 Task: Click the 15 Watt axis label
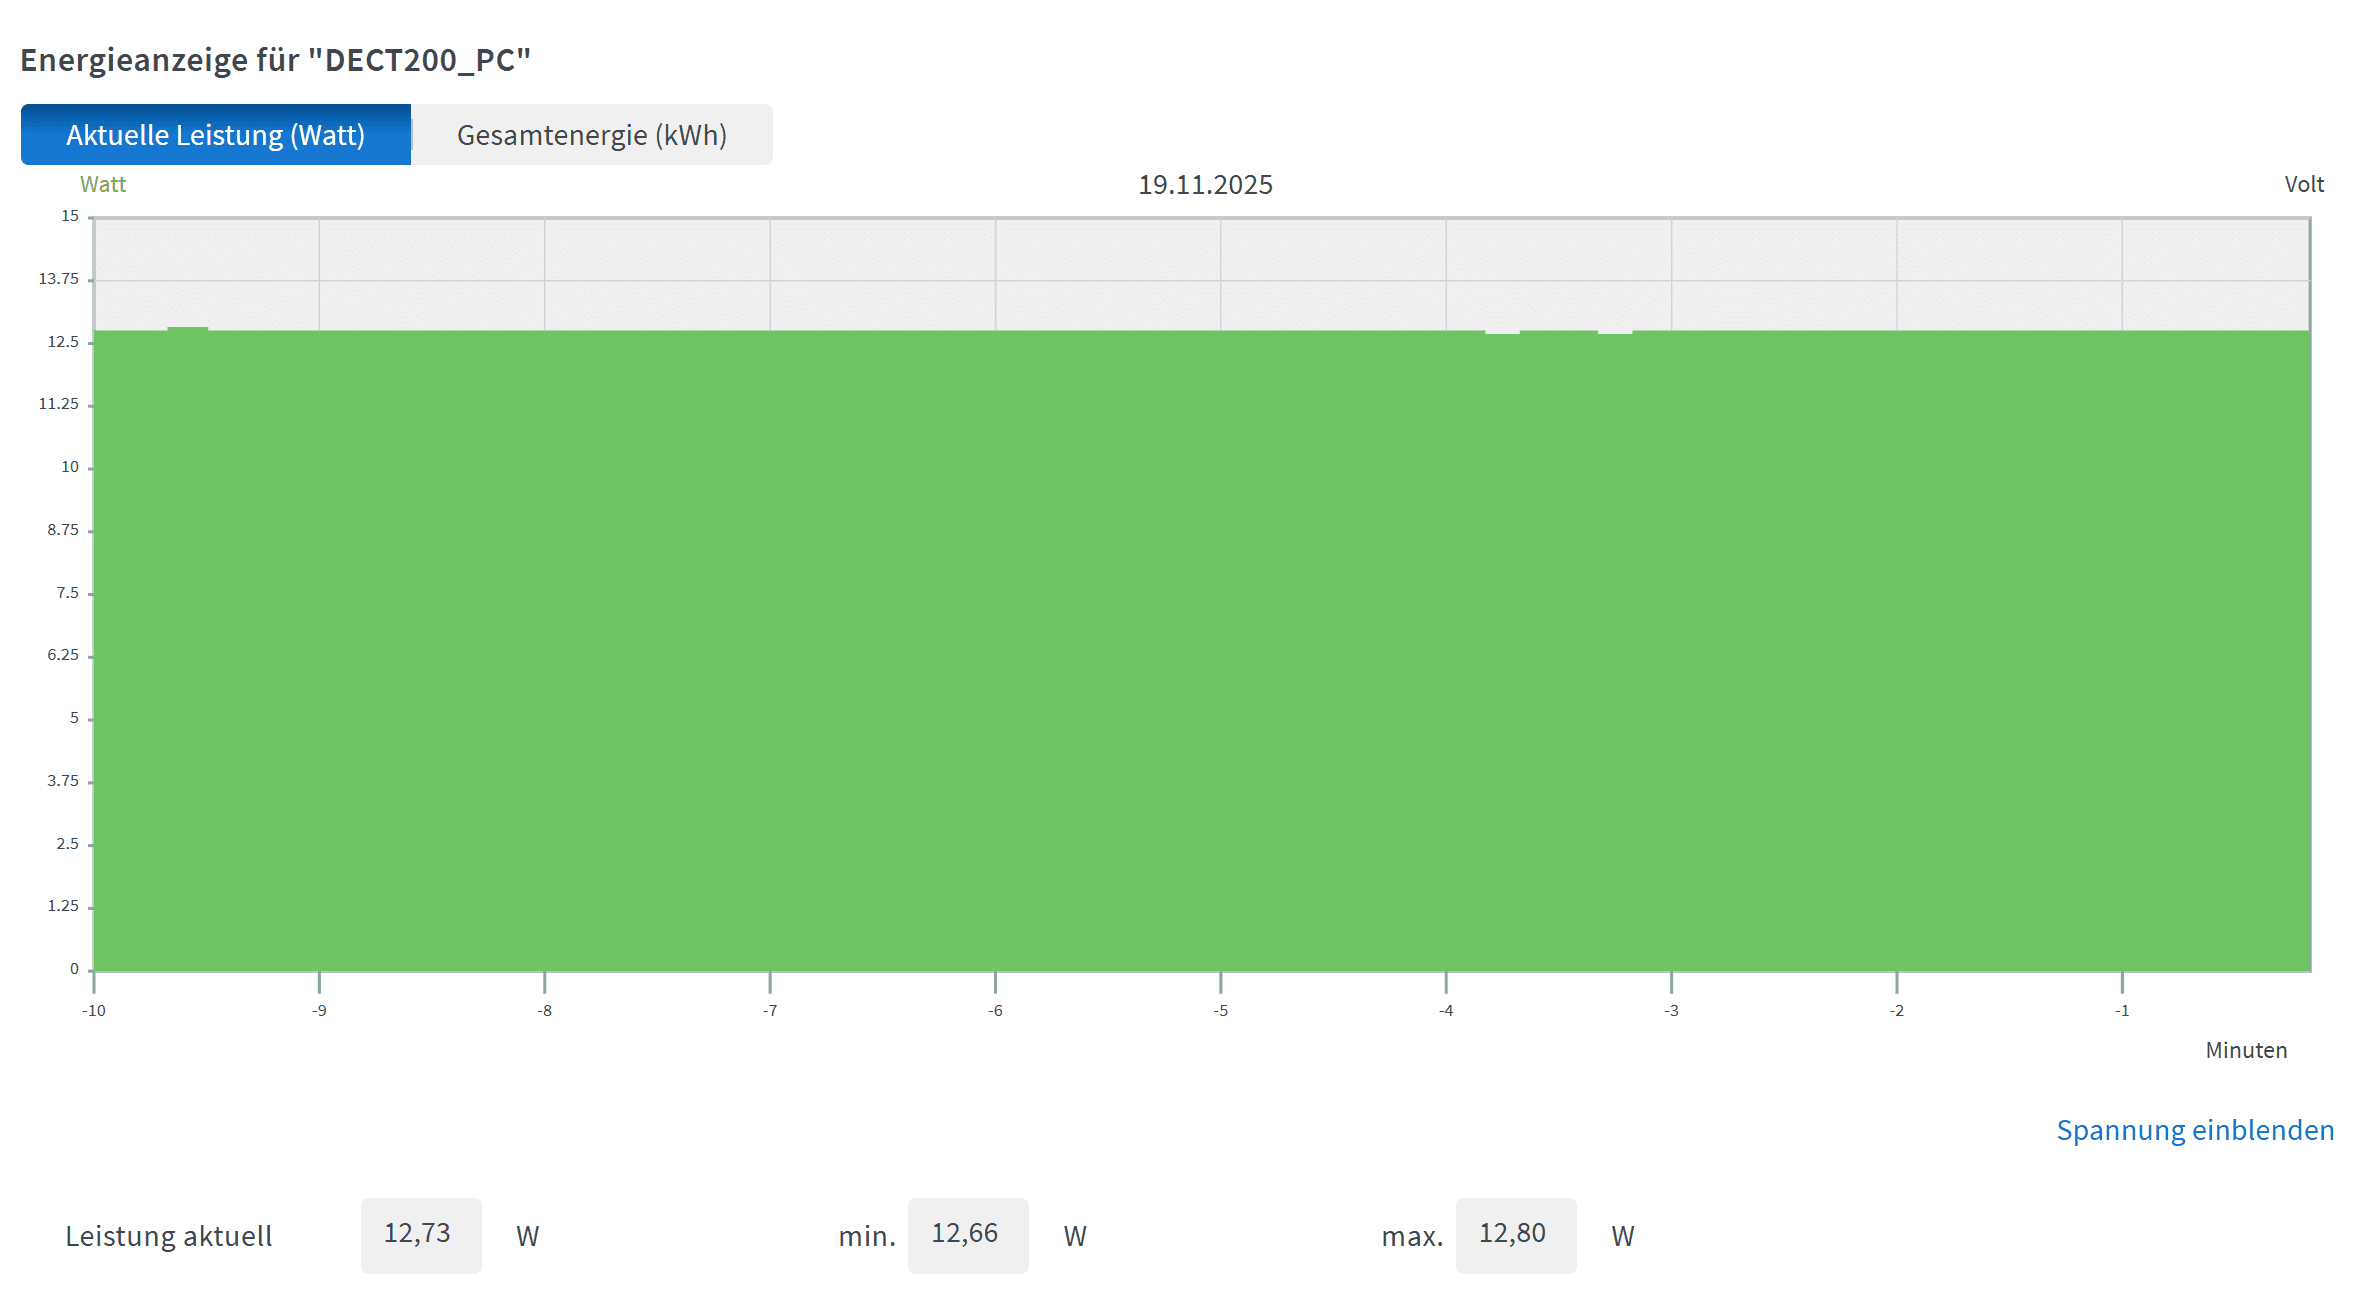(x=70, y=216)
